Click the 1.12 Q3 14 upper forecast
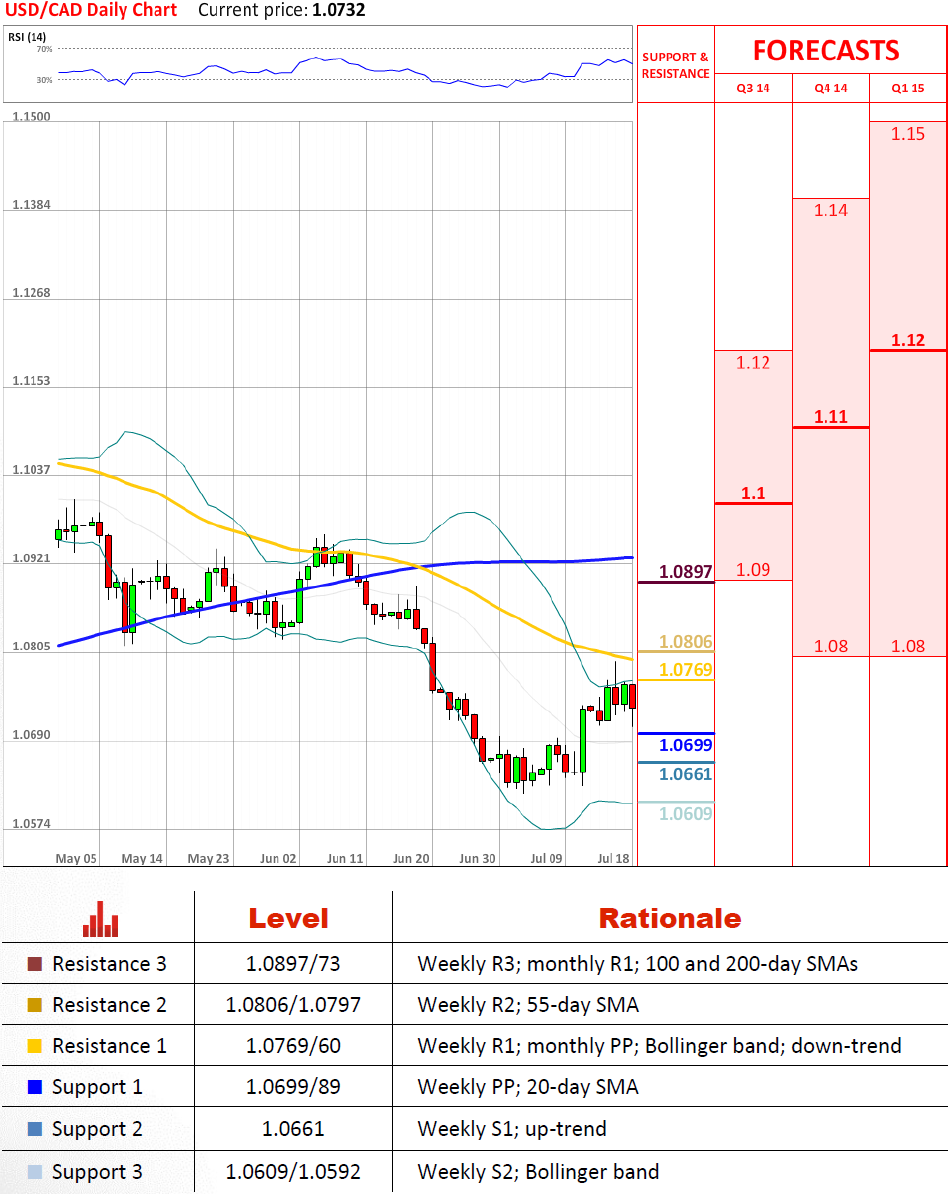950x1194 pixels. (x=753, y=362)
